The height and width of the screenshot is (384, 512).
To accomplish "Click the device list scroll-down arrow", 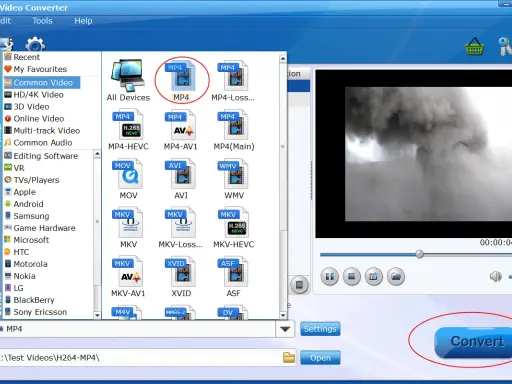I will [x=97, y=315].
